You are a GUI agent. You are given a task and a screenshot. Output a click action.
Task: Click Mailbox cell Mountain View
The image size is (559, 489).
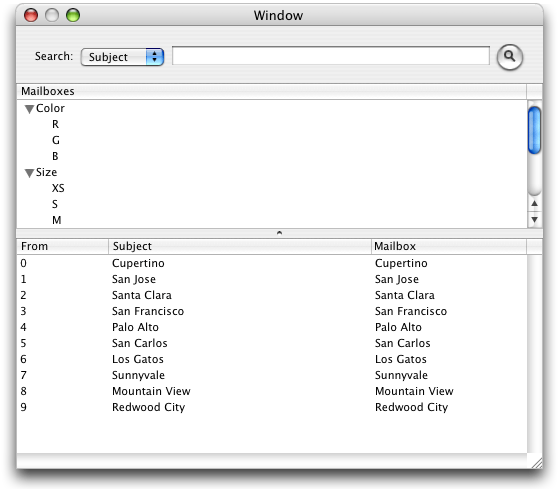point(414,391)
